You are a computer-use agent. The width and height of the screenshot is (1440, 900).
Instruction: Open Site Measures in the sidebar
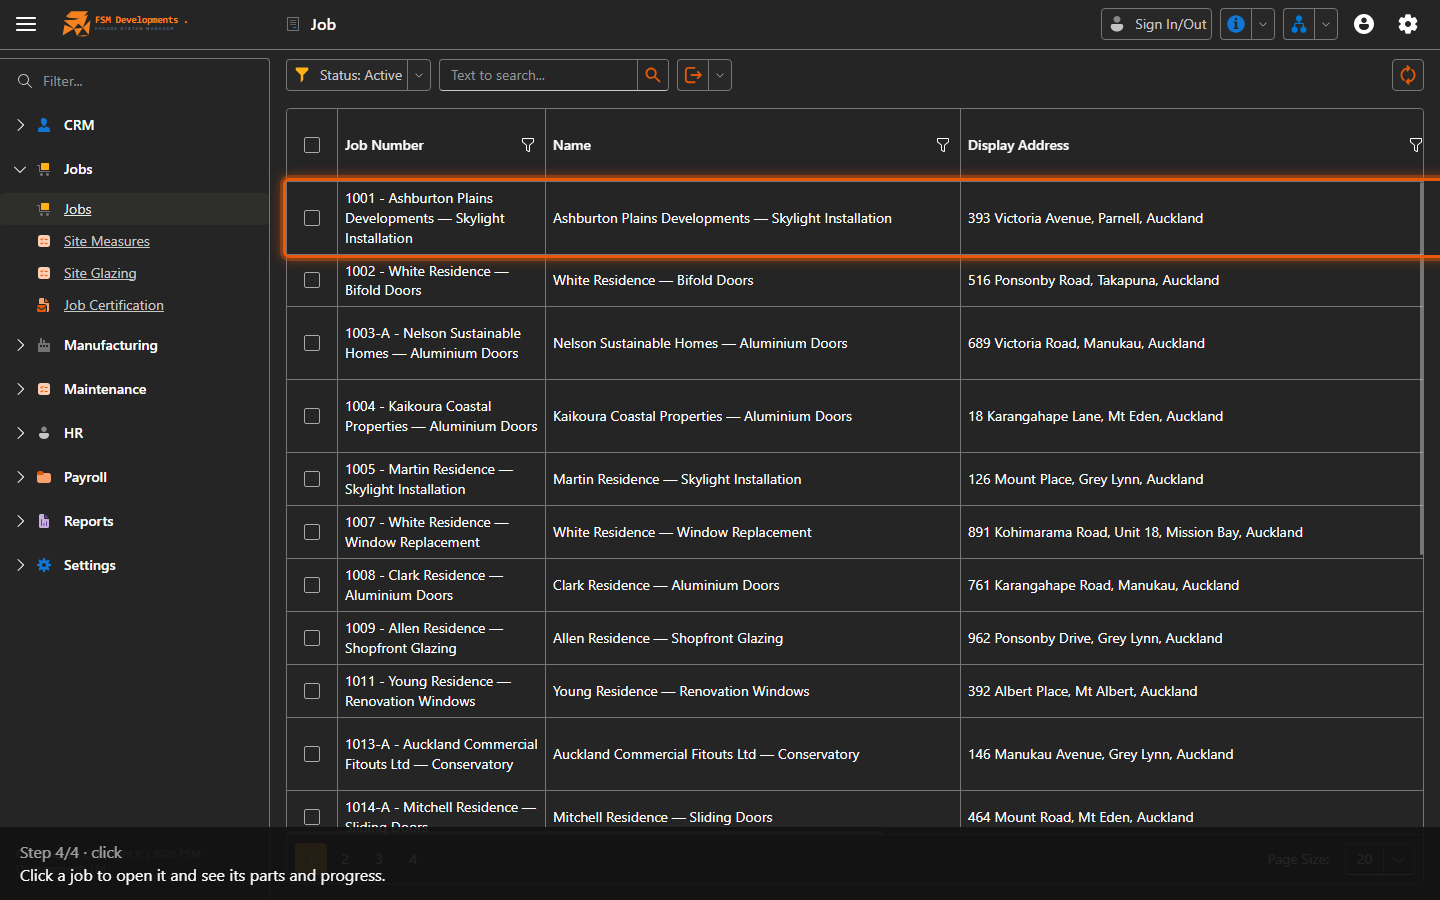click(x=107, y=241)
